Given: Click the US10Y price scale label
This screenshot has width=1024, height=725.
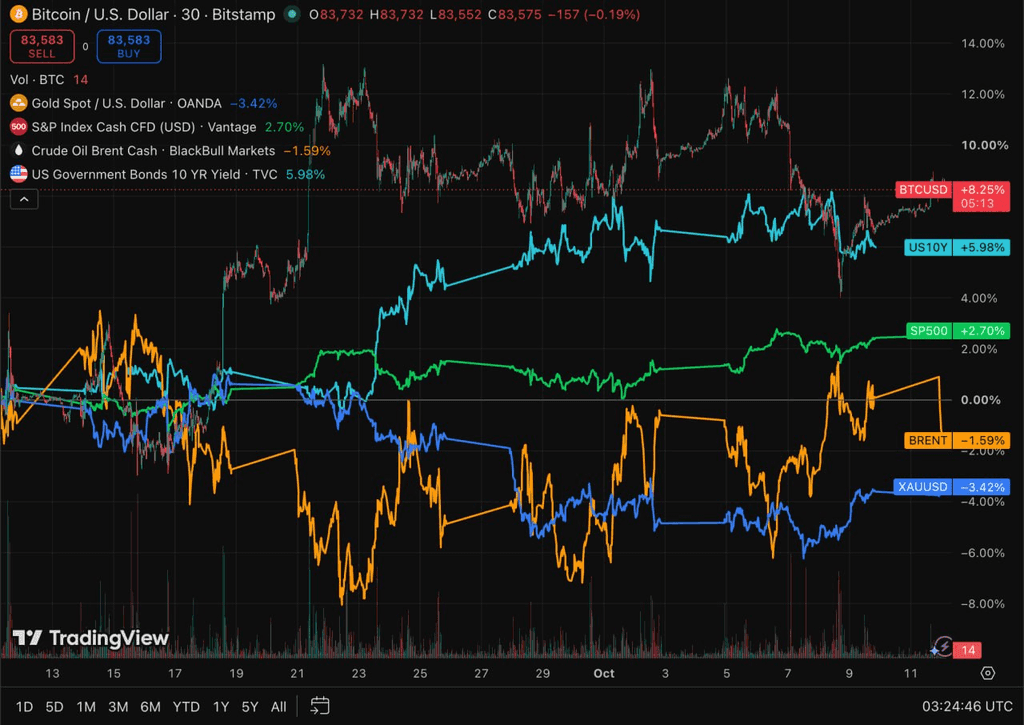Looking at the screenshot, I should tap(927, 248).
